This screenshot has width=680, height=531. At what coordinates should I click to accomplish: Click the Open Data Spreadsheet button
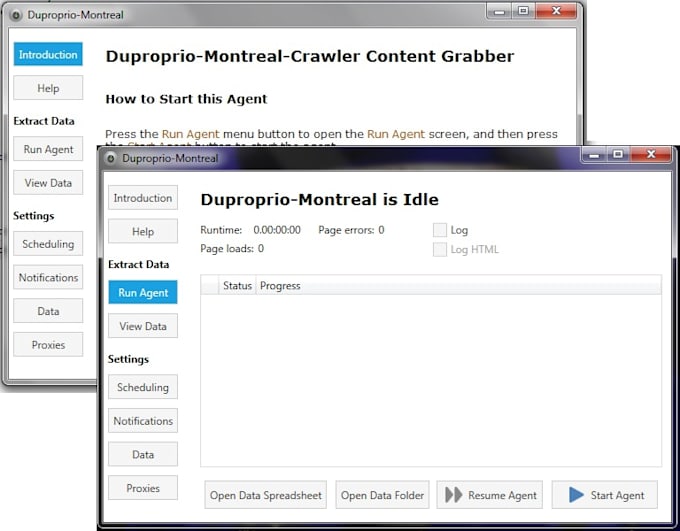[x=265, y=495]
